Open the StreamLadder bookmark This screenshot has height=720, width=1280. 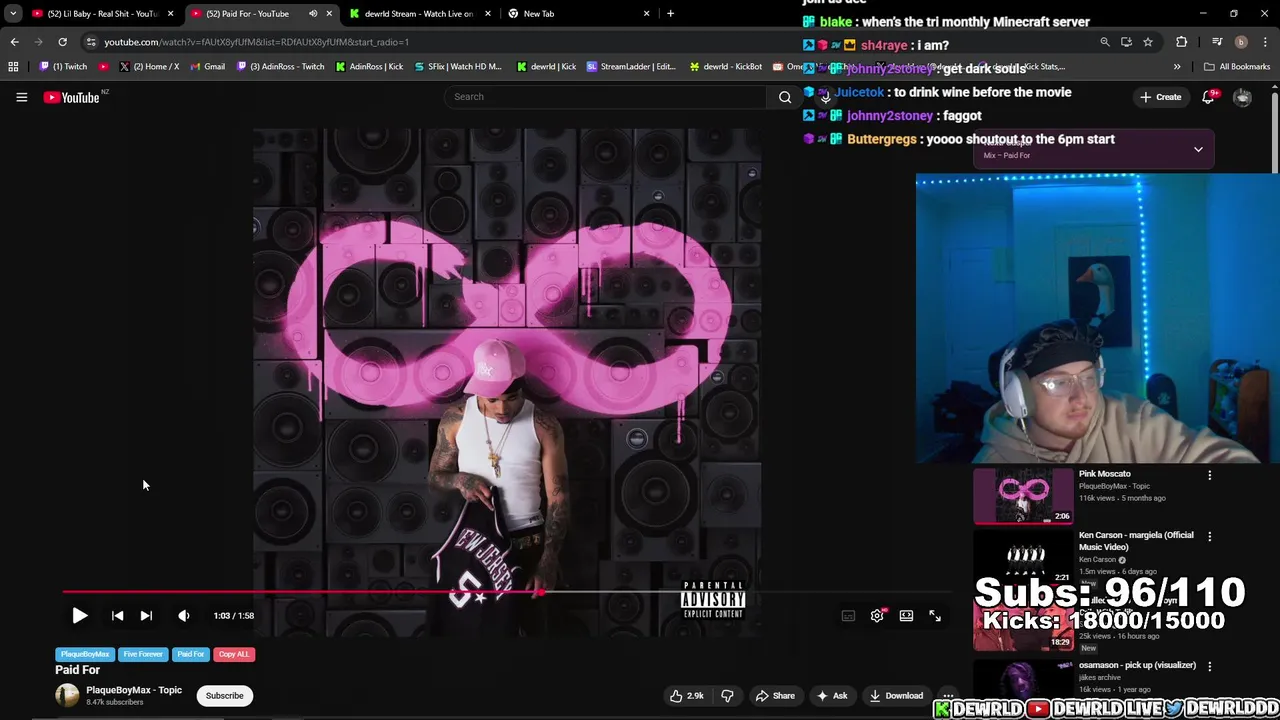632,67
